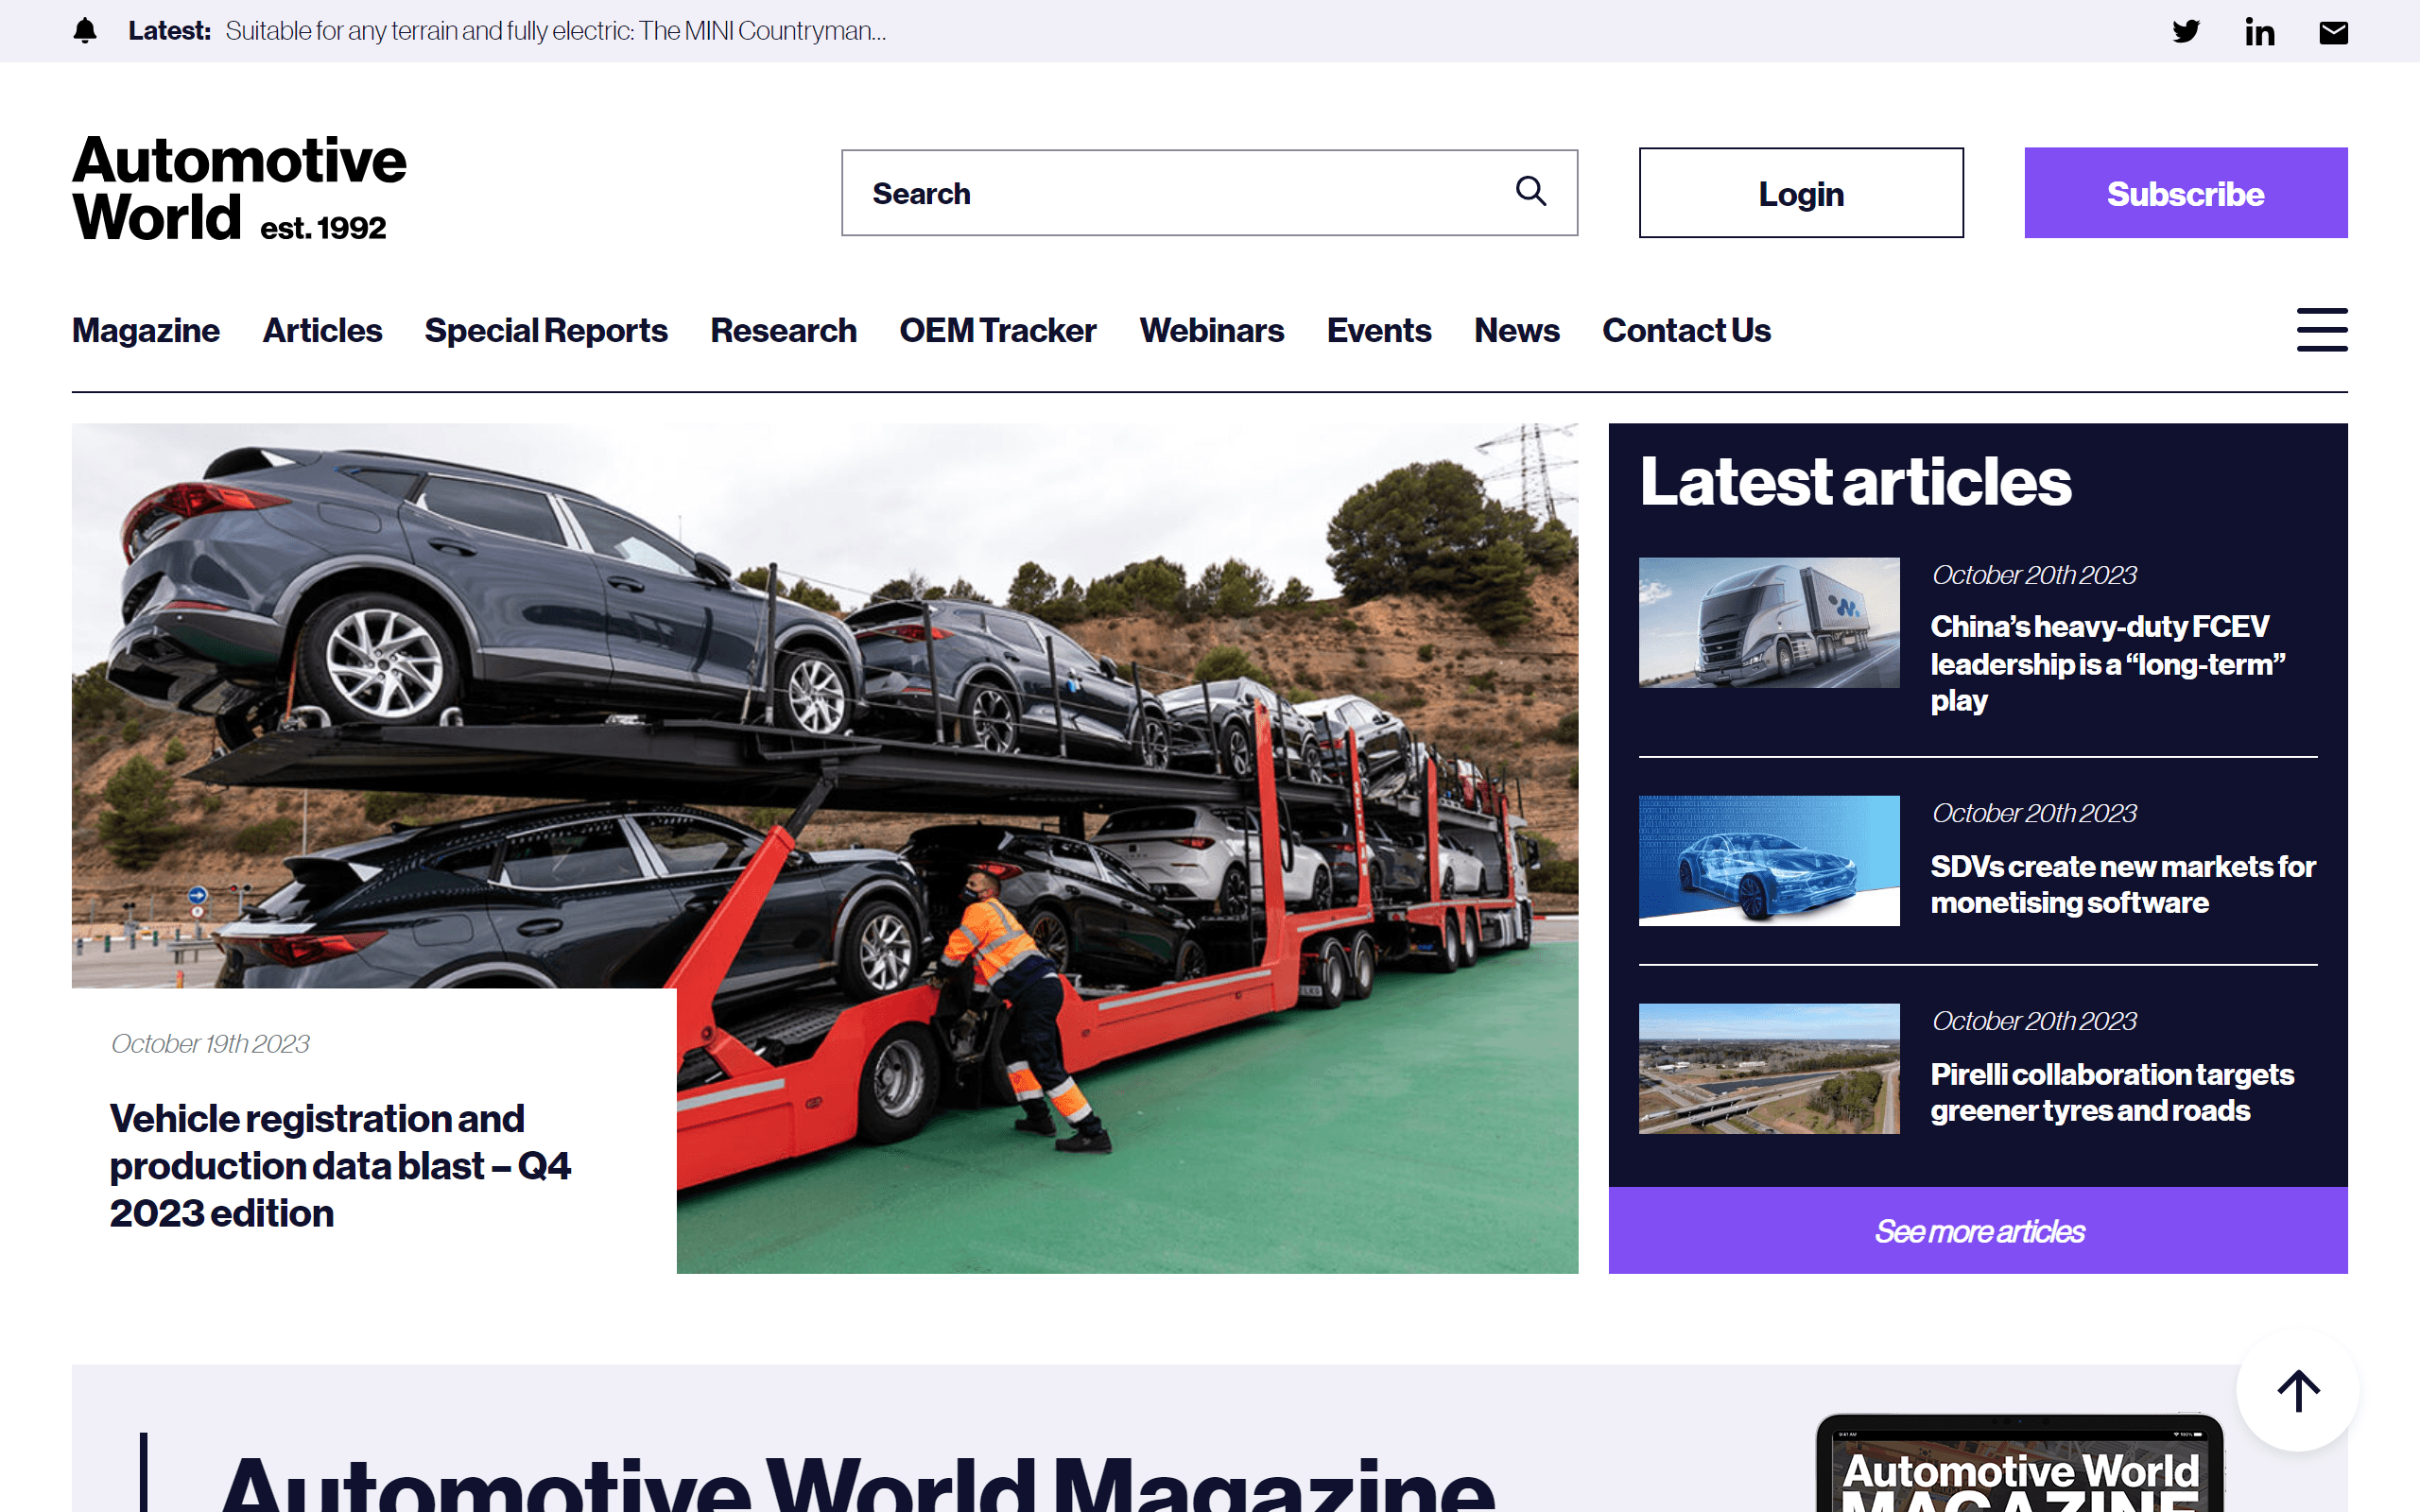This screenshot has width=2420, height=1512.
Task: Open the Special Reports section
Action: point(546,330)
